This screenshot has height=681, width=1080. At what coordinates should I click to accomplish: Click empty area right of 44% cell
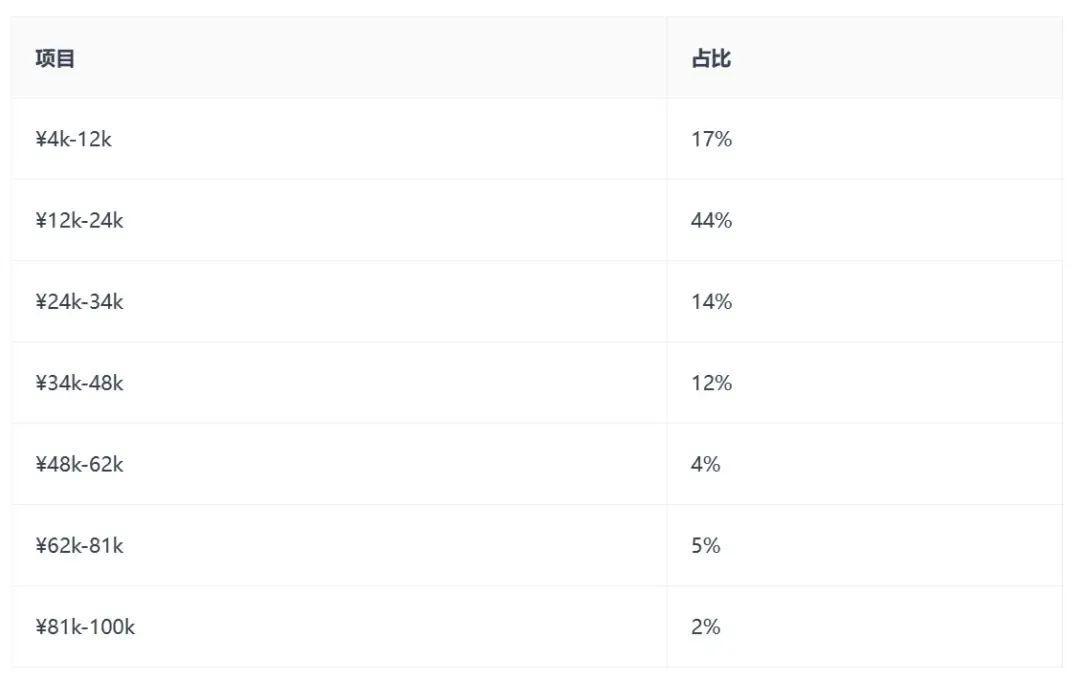click(895, 220)
